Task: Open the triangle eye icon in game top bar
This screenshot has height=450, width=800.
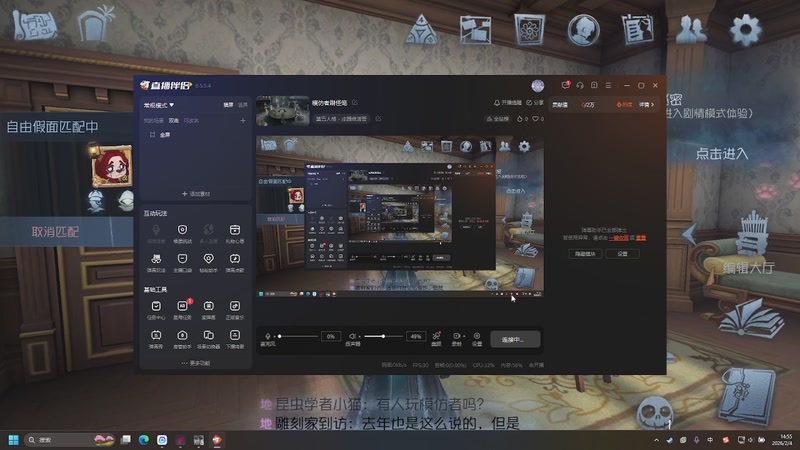Action: tap(421, 29)
